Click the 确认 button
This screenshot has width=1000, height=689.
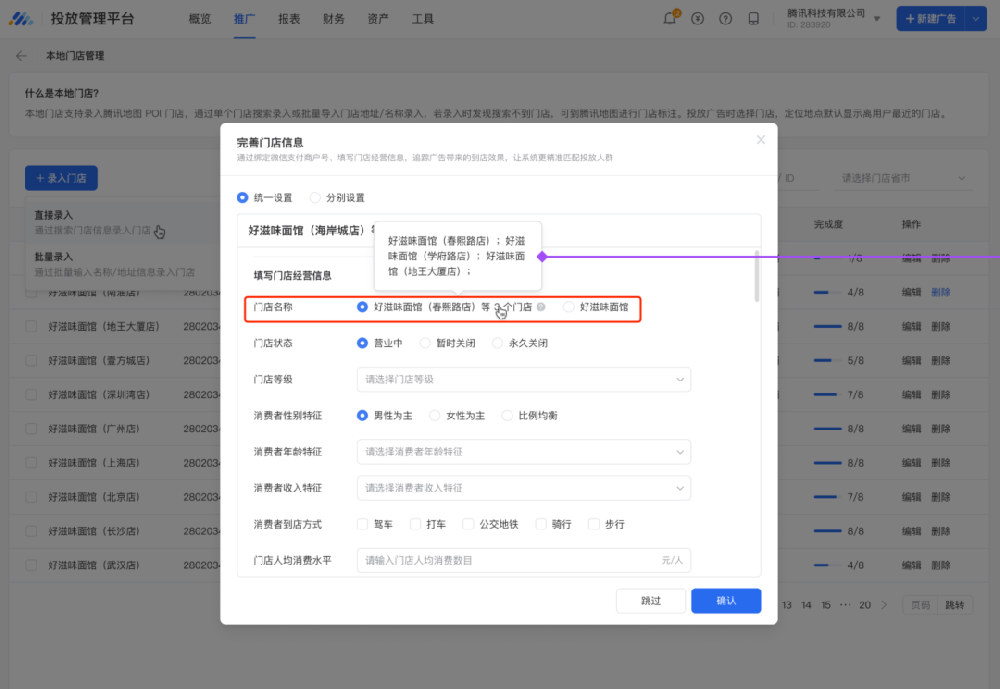coord(726,601)
